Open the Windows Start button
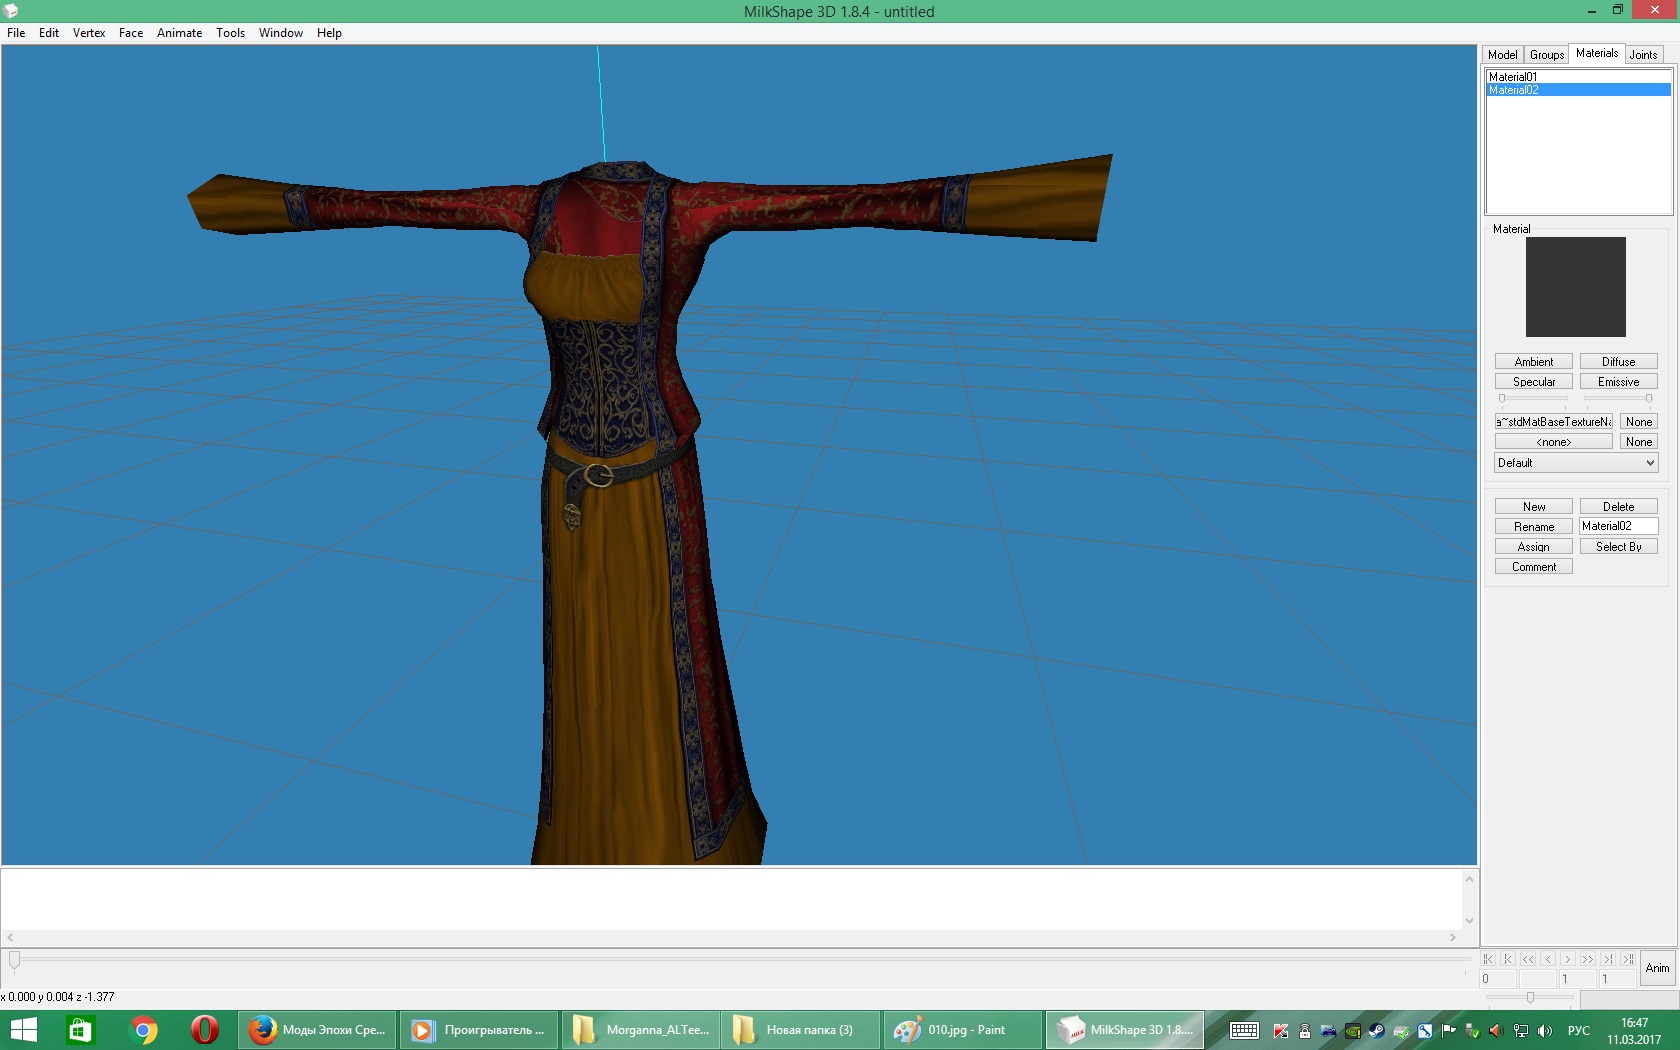This screenshot has height=1050, width=1680. [x=23, y=1030]
